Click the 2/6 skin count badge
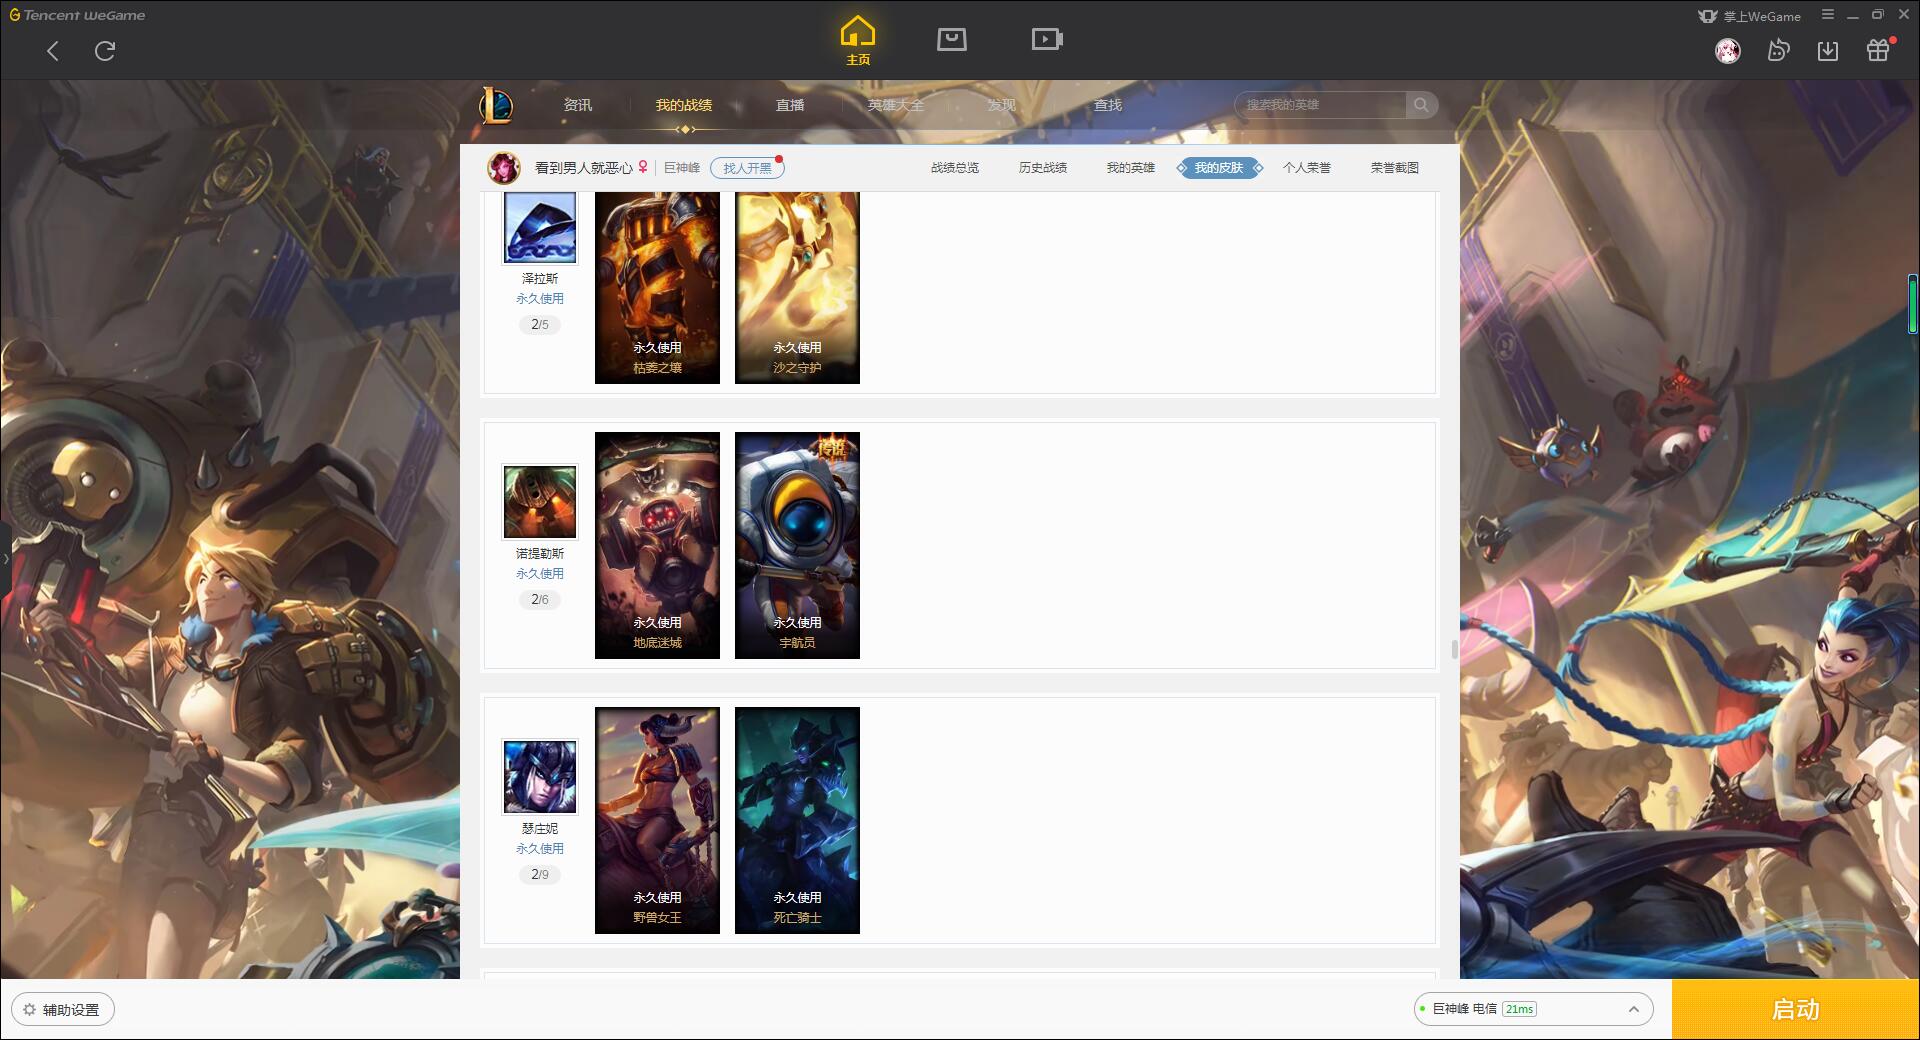The image size is (1920, 1040). [x=540, y=600]
